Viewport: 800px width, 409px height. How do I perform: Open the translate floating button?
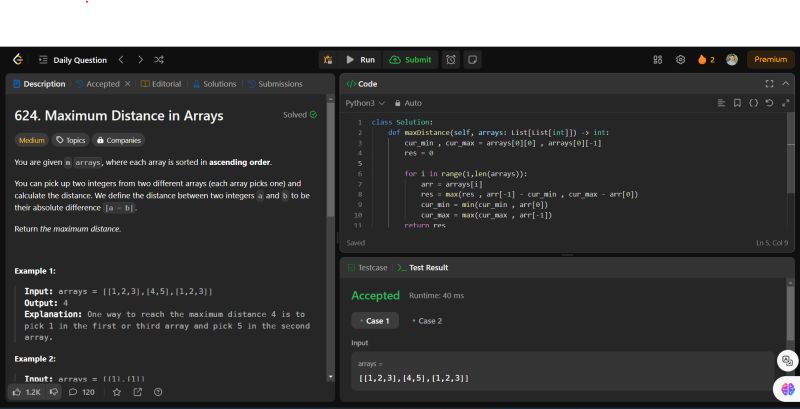tap(787, 361)
